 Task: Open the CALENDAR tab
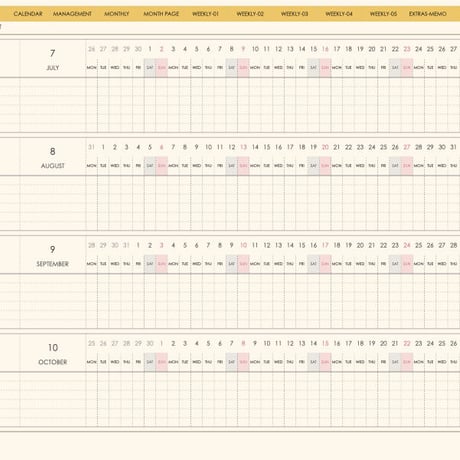click(x=28, y=14)
